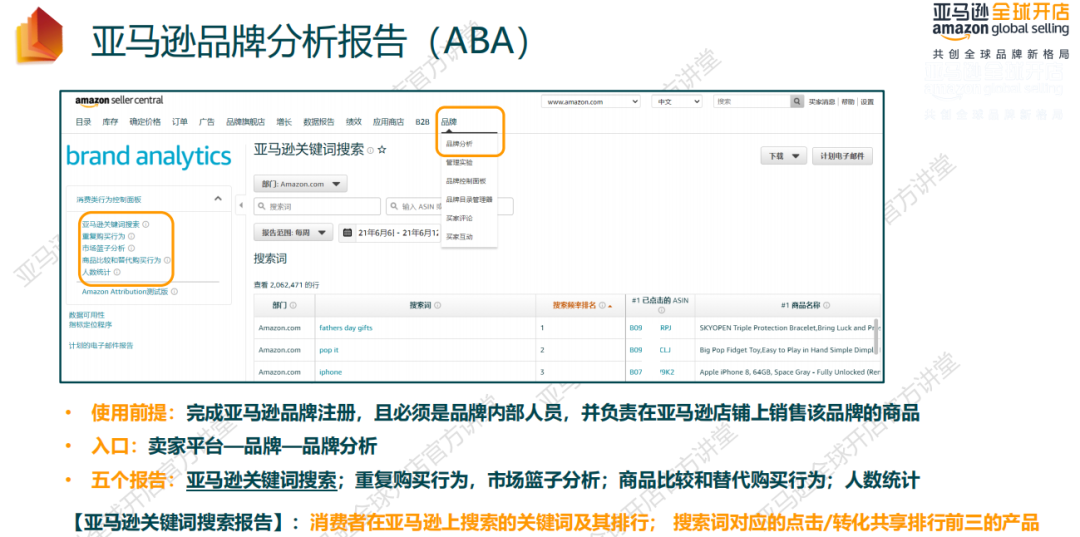
Task: Open the 报告范围: 每周 dropdown
Action: pyautogui.click(x=293, y=233)
